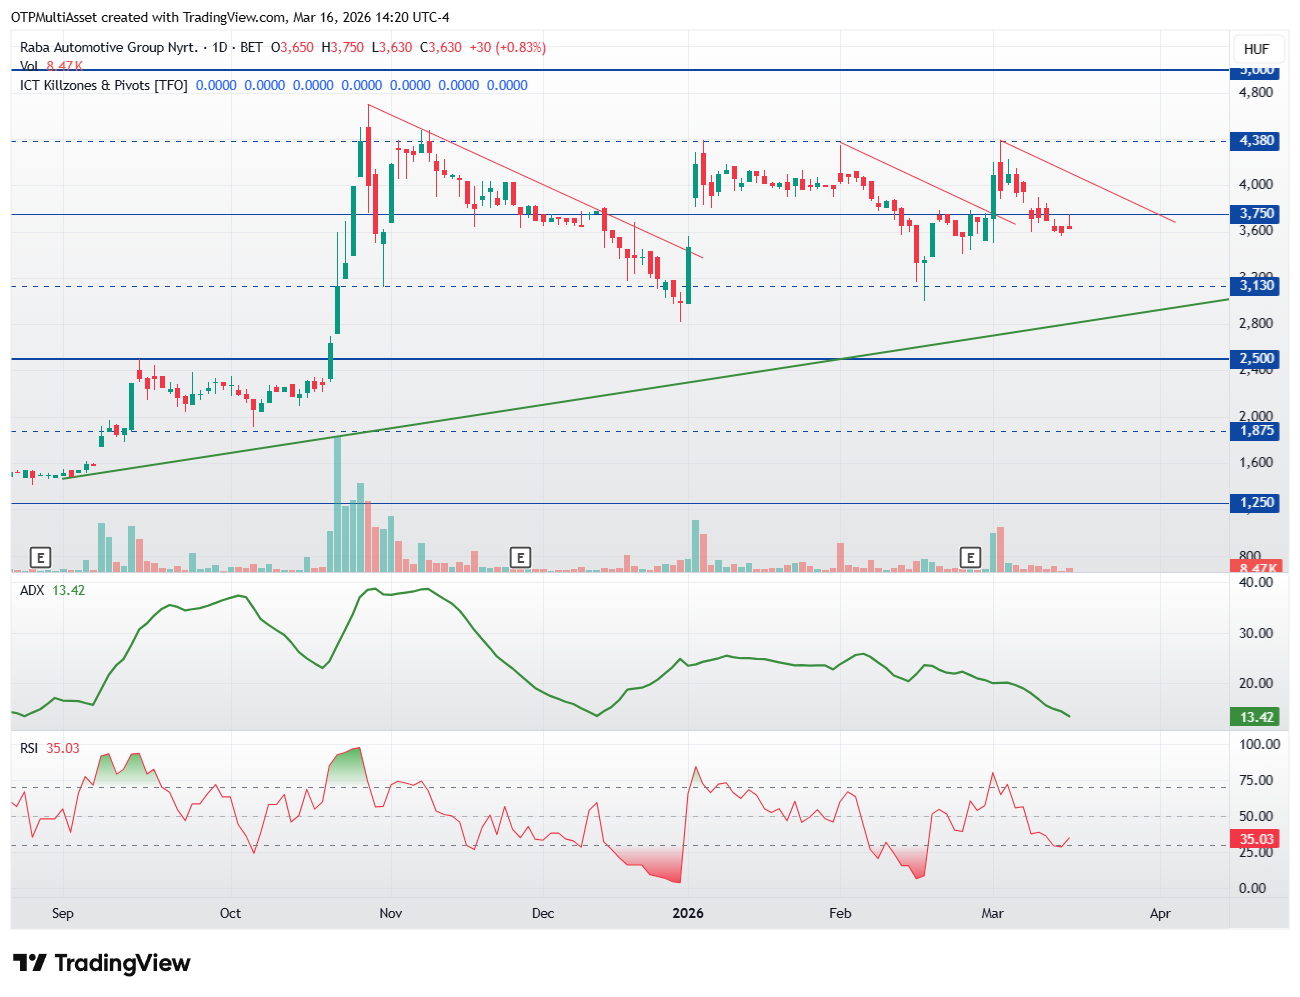Viewport: 1300px width, 997px height.
Task: Select the 1,875 price level label
Action: click(1257, 431)
